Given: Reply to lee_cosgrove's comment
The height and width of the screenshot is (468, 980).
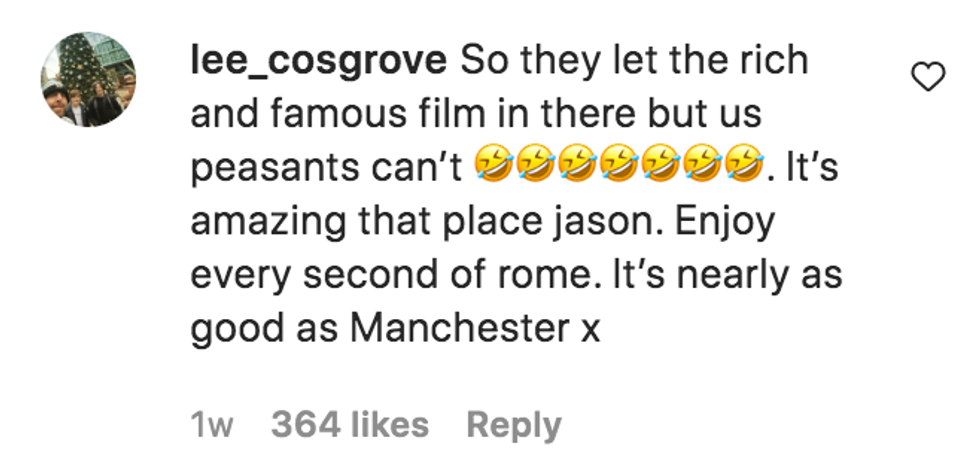Looking at the screenshot, I should point(514,426).
